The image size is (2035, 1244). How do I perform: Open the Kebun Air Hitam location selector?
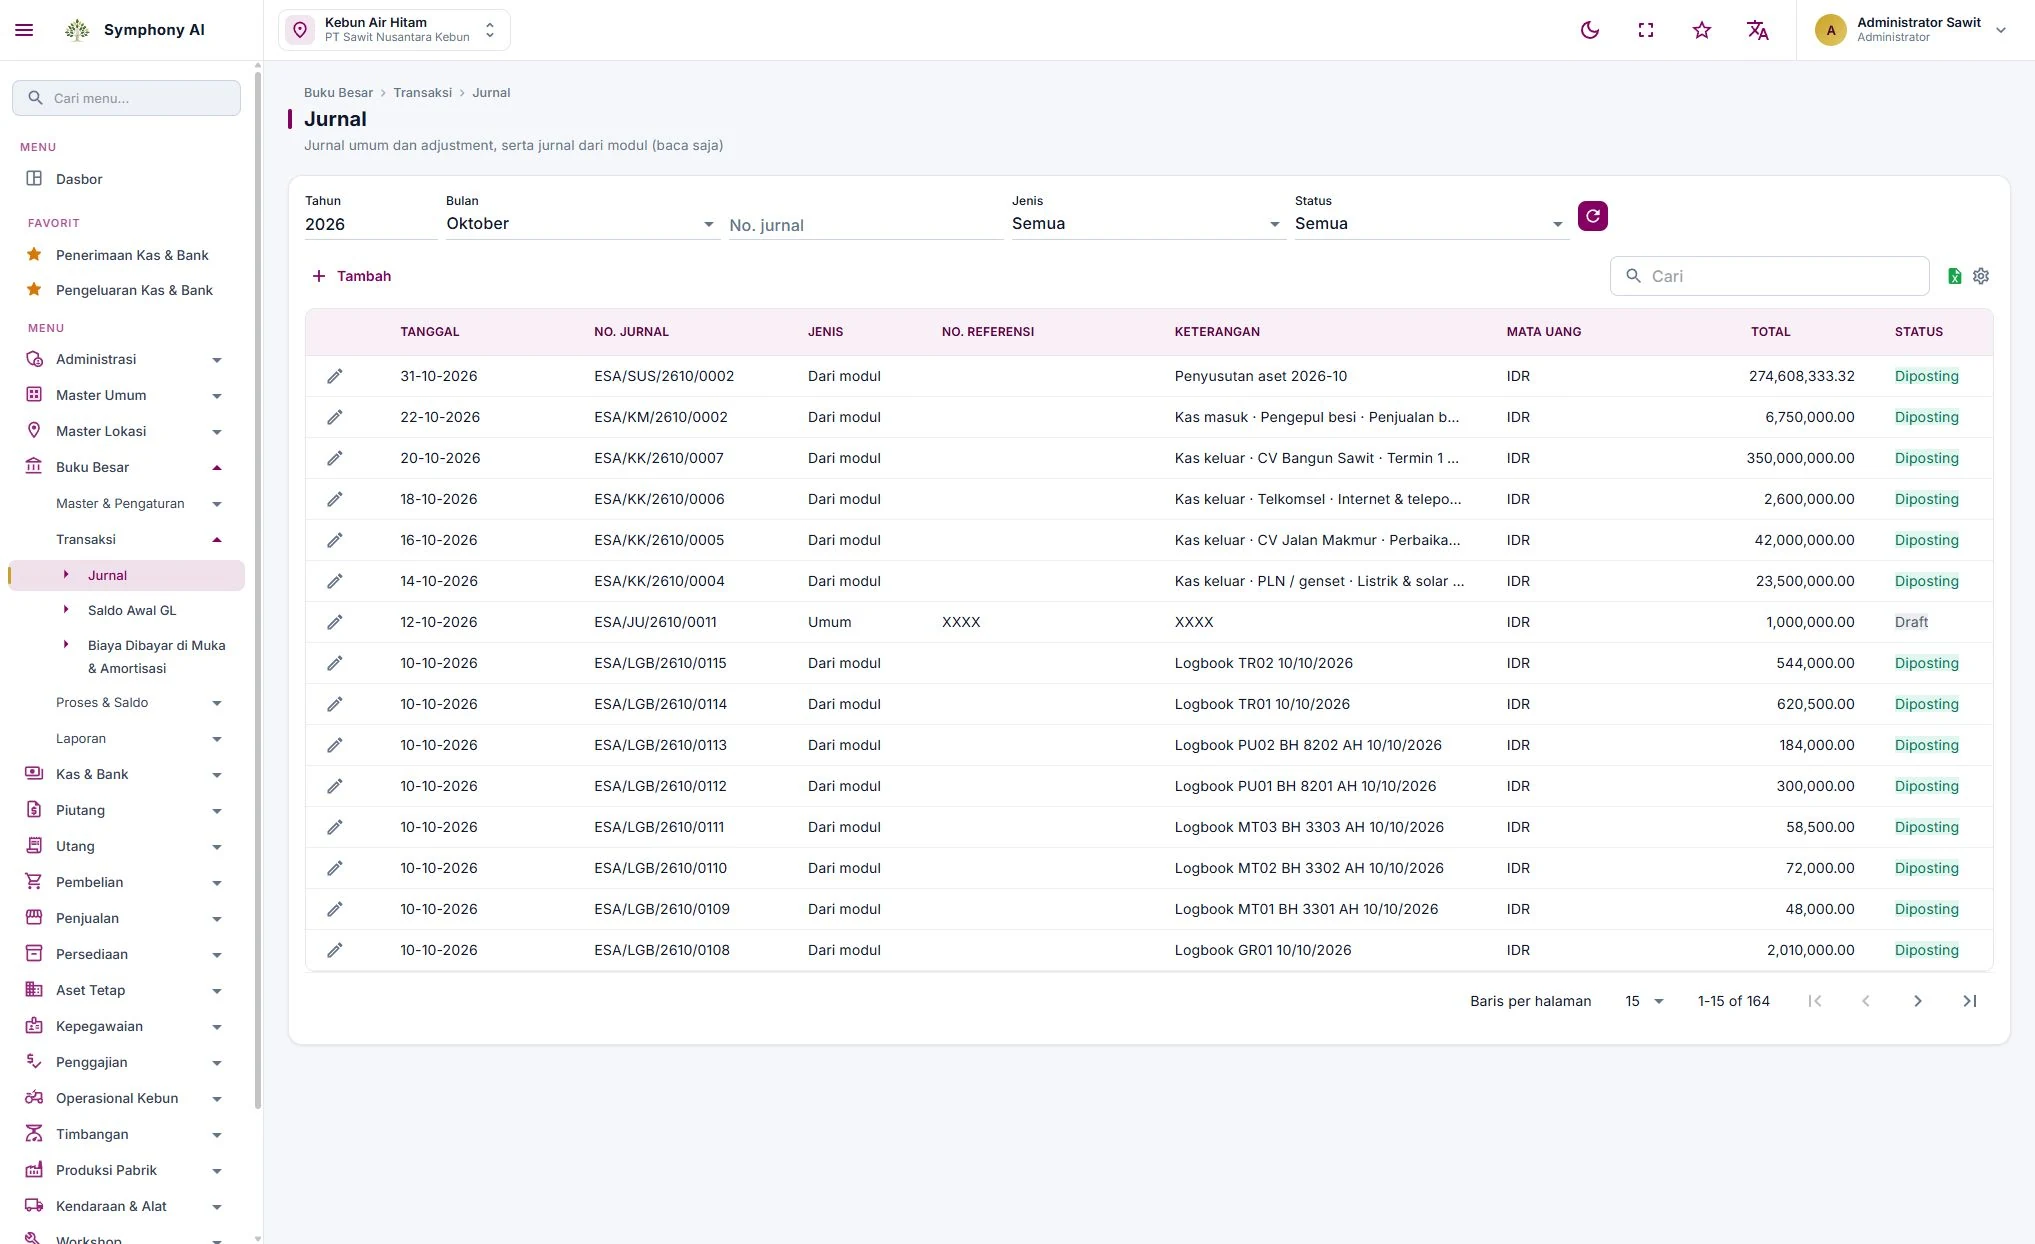394,30
